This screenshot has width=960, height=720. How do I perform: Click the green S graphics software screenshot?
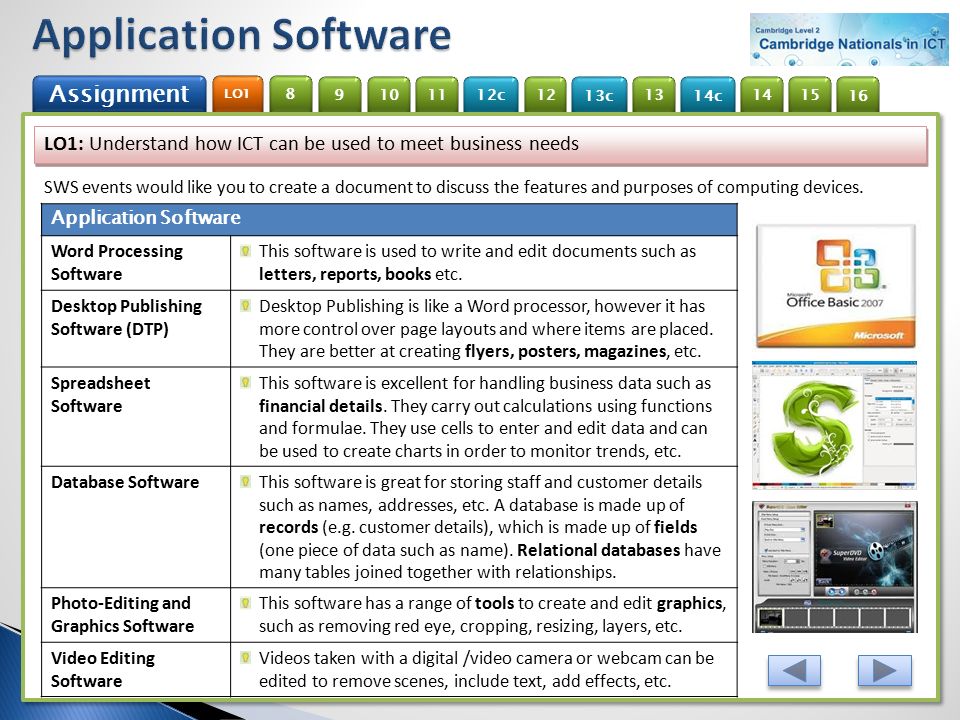point(834,425)
